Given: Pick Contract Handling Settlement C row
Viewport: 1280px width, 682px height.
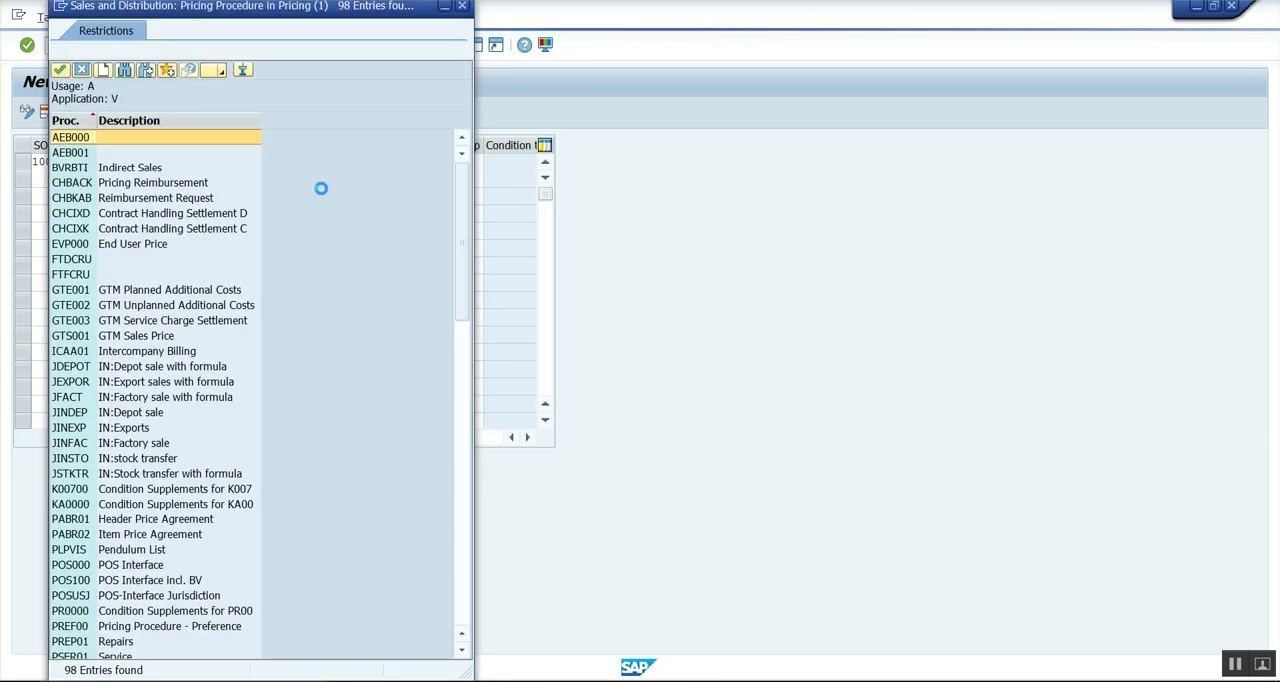Looking at the screenshot, I should pos(156,229).
